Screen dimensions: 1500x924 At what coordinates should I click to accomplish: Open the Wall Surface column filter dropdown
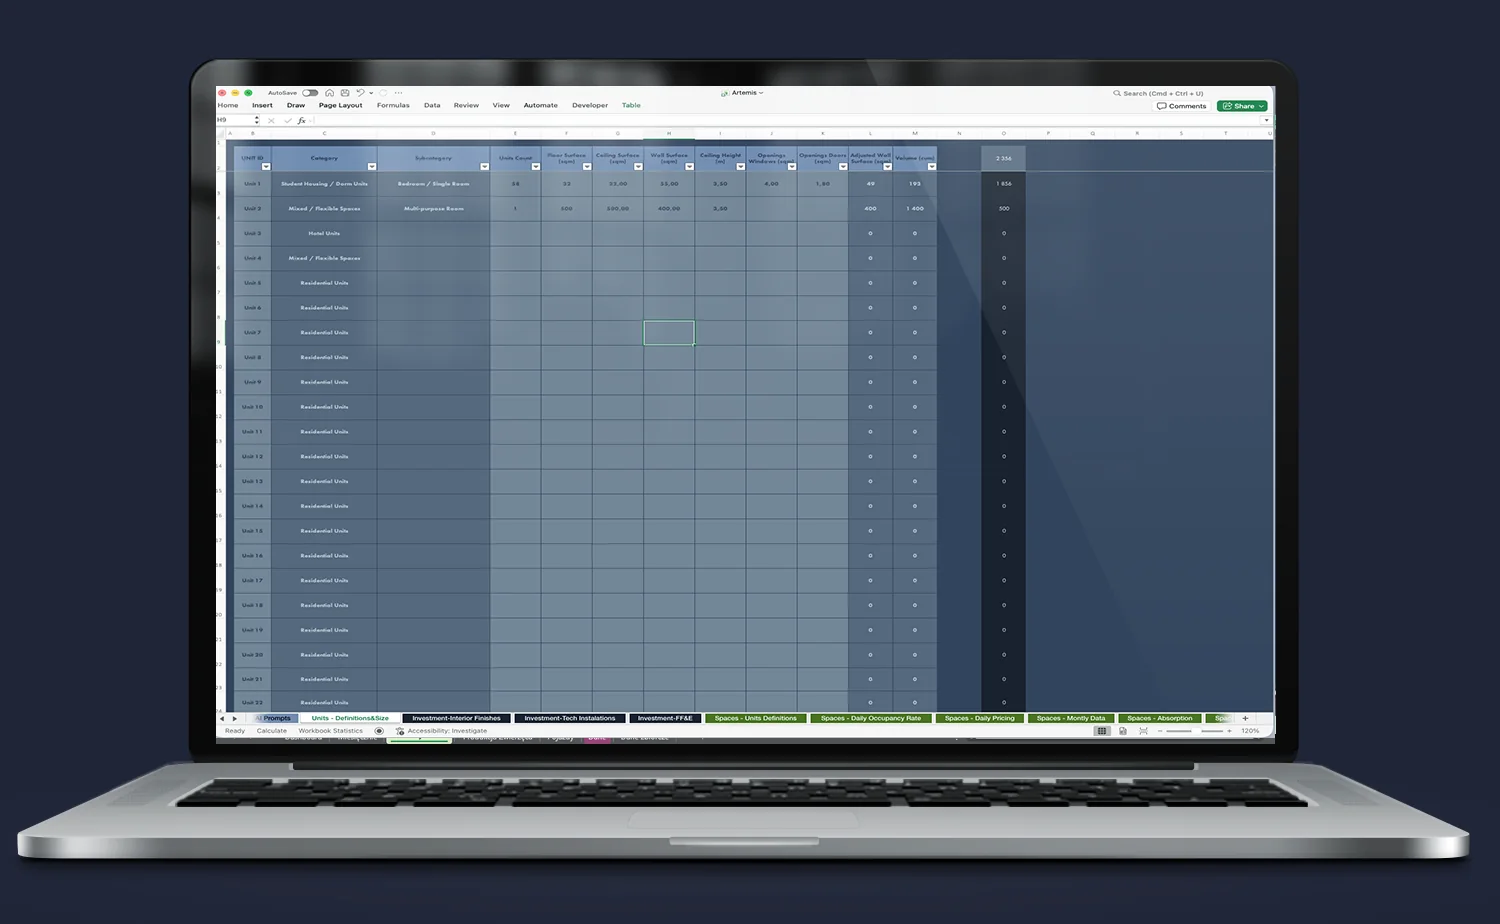(x=689, y=167)
